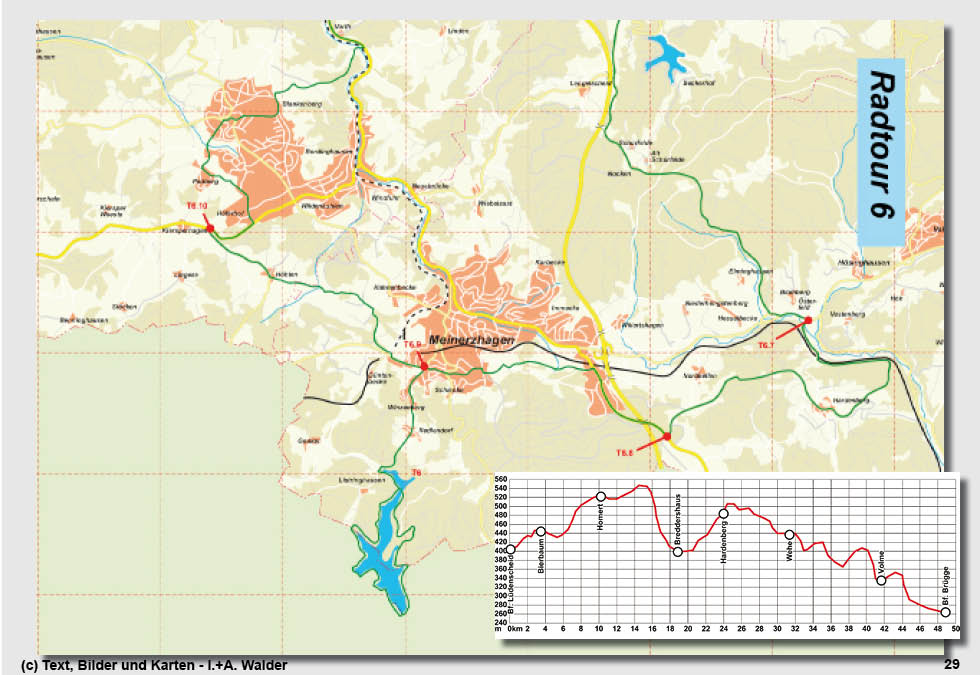980x675 pixels.
Task: Click the Volme circle on the elevation graph
Action: tap(880, 581)
